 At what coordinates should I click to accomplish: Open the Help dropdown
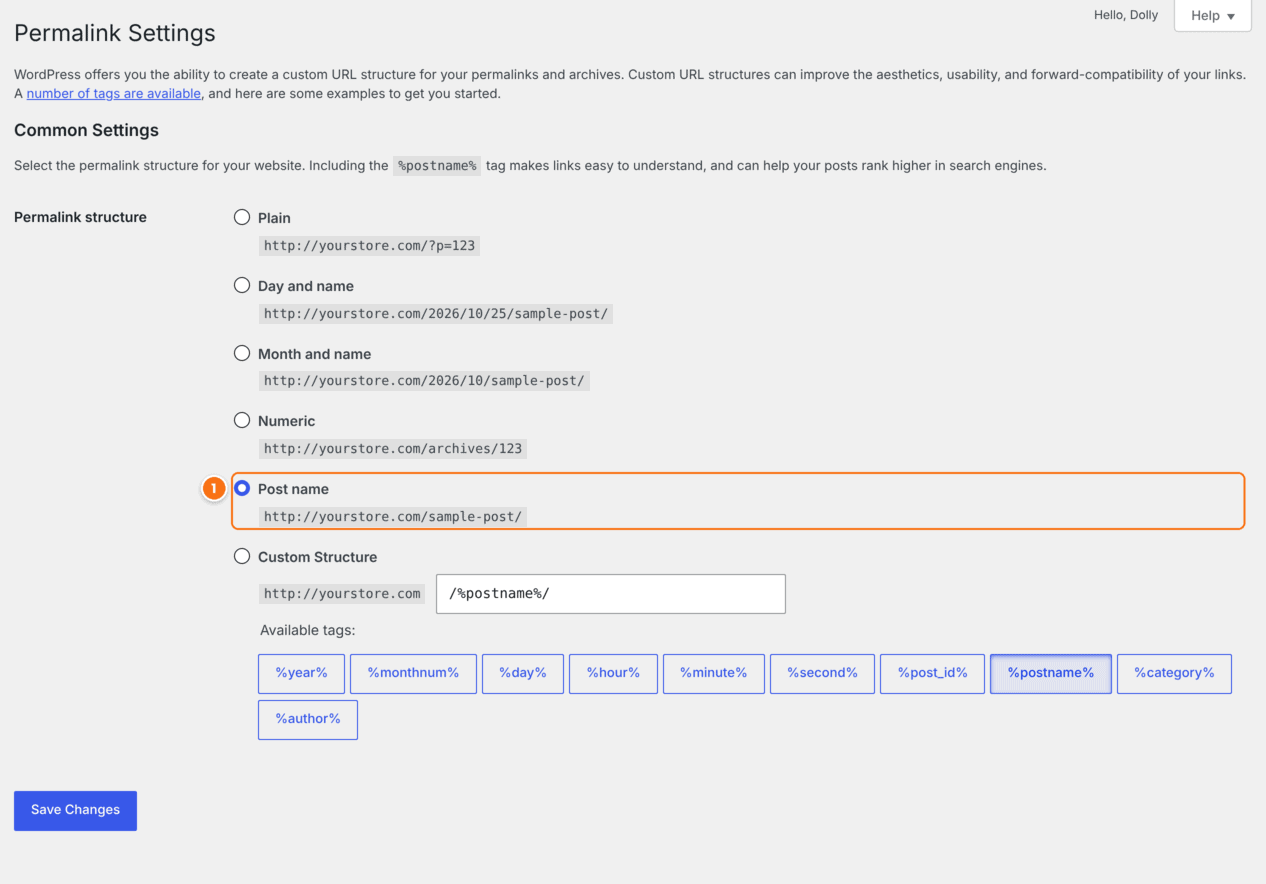coord(1212,16)
